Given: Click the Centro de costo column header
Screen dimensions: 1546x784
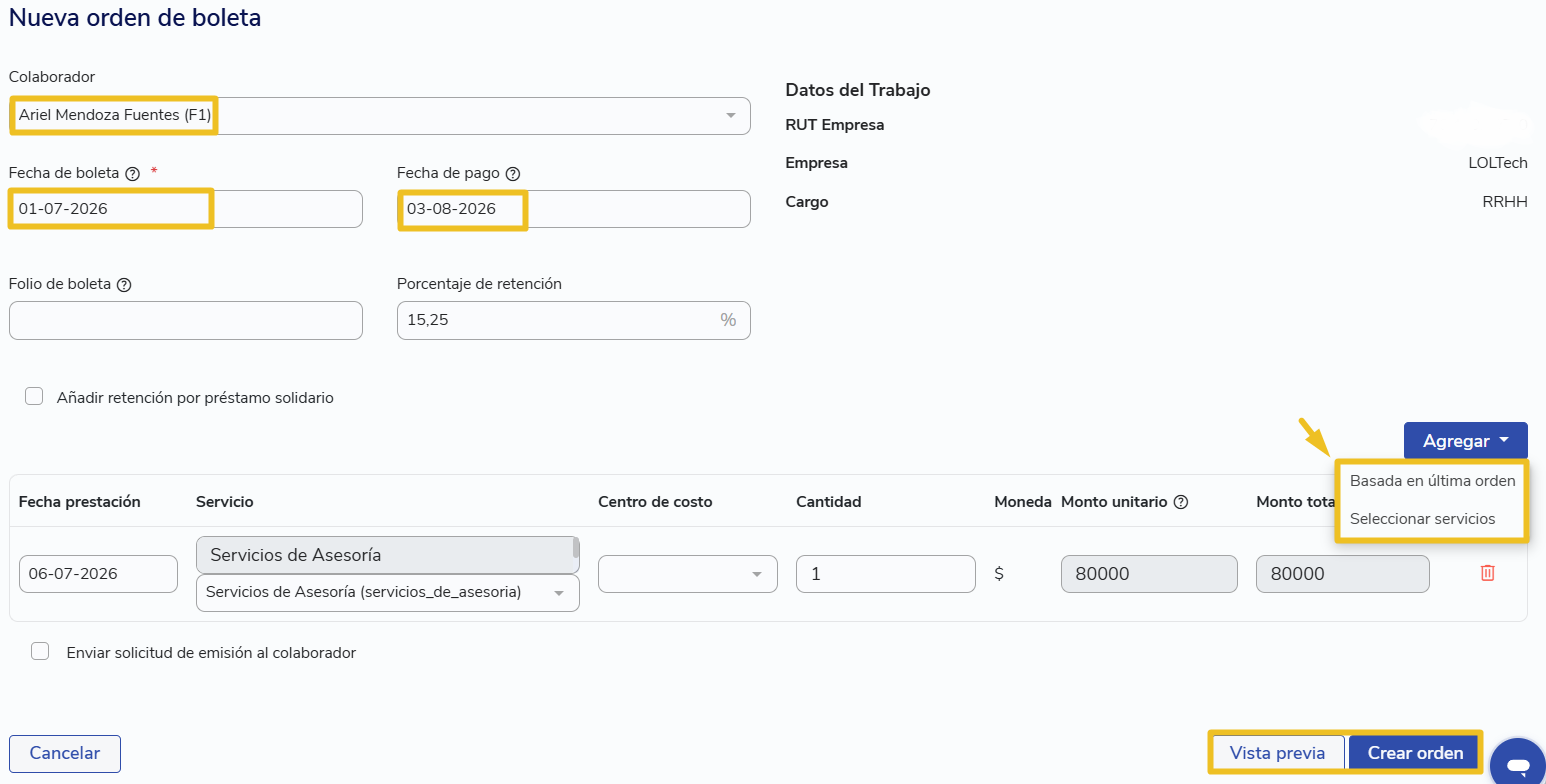Looking at the screenshot, I should [x=655, y=502].
